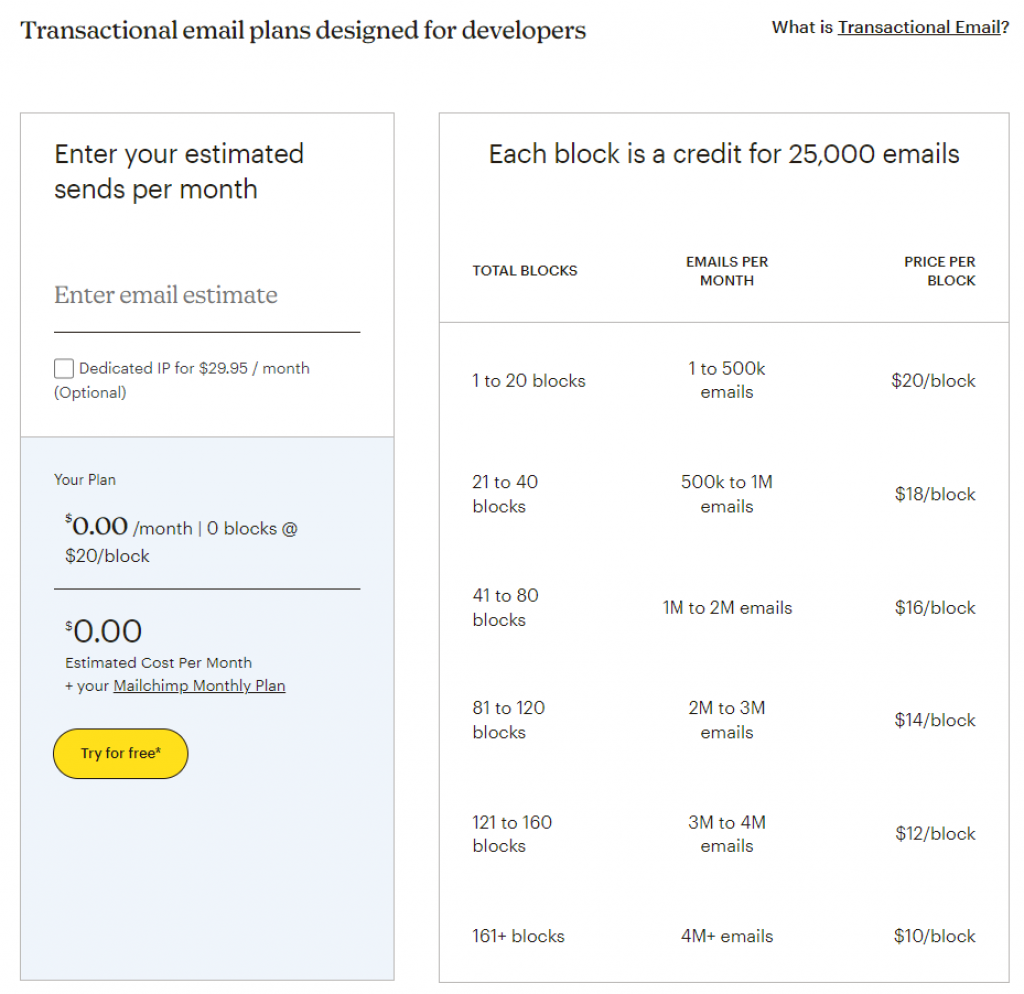1024x994 pixels.
Task: Enable the Dedicated IP for $29.95 checkbox
Action: tap(64, 369)
